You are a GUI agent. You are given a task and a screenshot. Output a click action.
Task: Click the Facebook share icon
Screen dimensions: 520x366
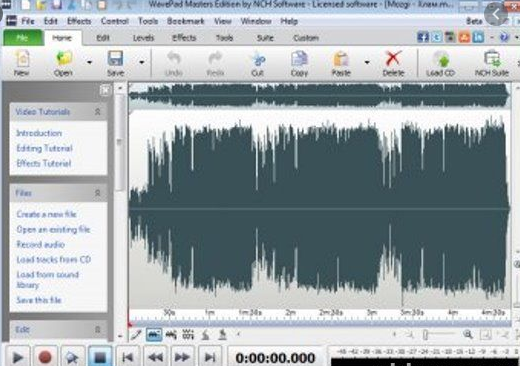pyautogui.click(x=423, y=37)
